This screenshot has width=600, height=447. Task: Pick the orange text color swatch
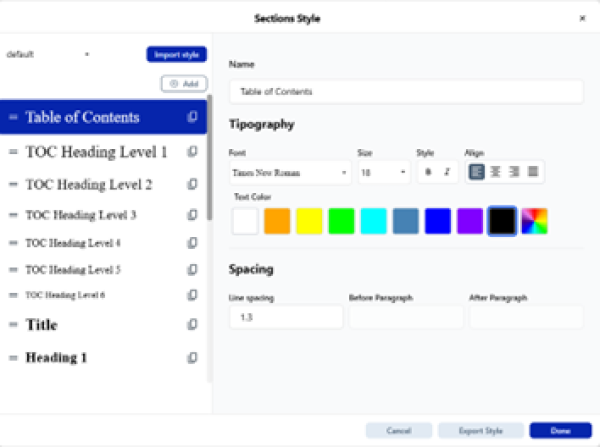click(x=277, y=221)
